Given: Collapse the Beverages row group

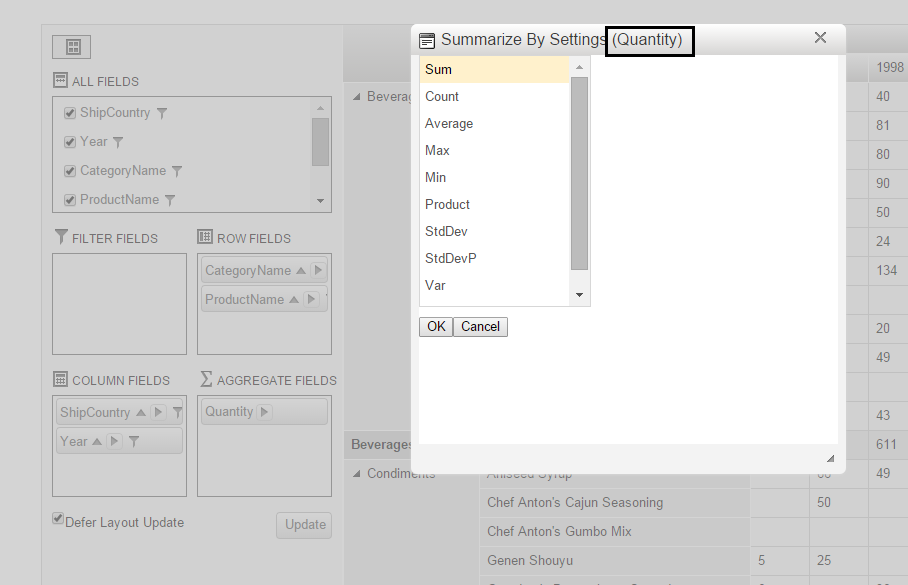Looking at the screenshot, I should pyautogui.click(x=357, y=97).
